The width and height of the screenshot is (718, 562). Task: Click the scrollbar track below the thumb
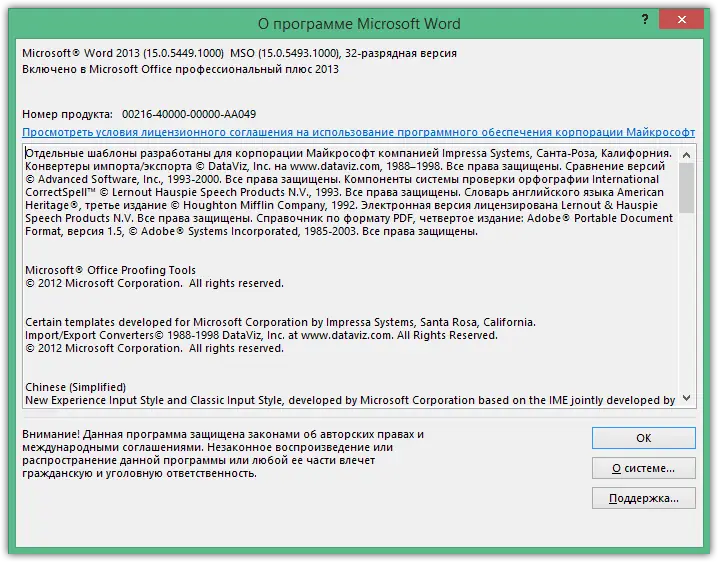click(x=686, y=302)
